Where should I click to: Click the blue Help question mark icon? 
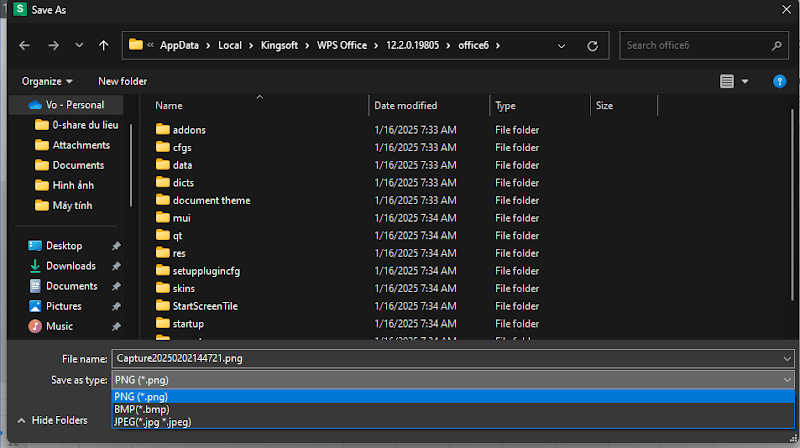click(x=779, y=81)
